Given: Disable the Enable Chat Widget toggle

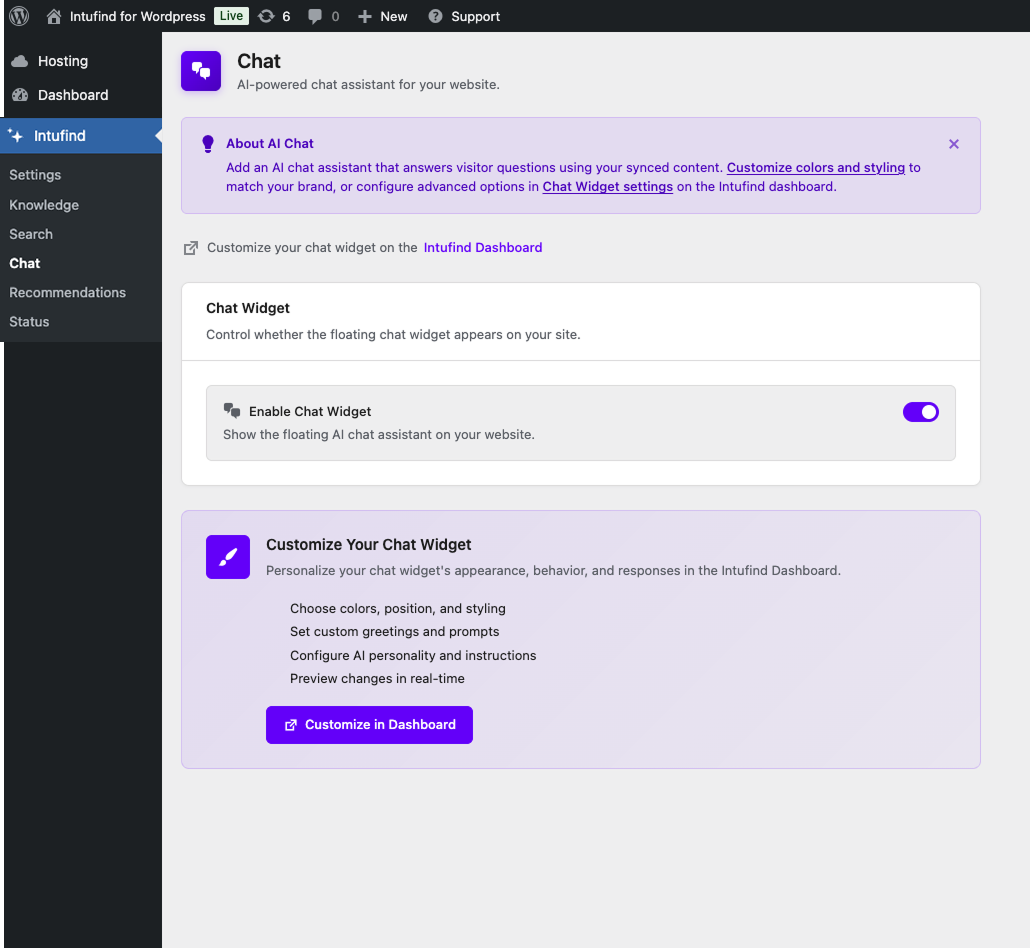Looking at the screenshot, I should coord(920,411).
